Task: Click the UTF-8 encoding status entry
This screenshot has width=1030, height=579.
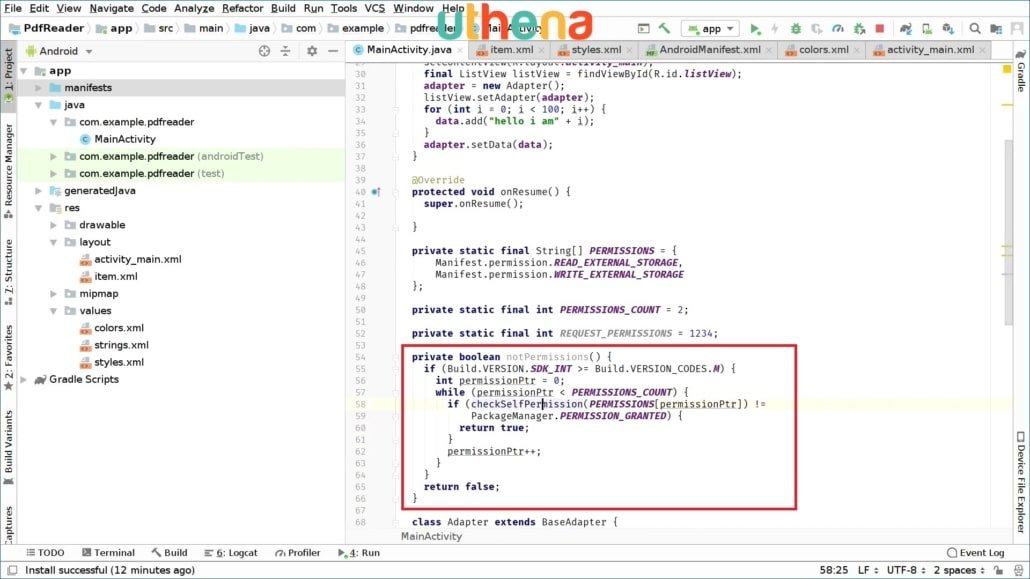Action: click(x=906, y=570)
